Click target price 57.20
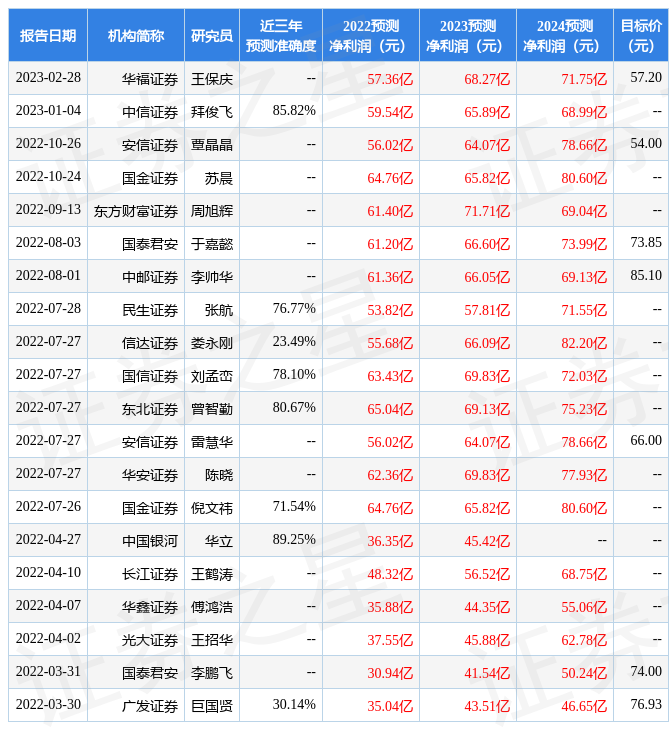Screen dimensions: 669x730 pos(646,77)
